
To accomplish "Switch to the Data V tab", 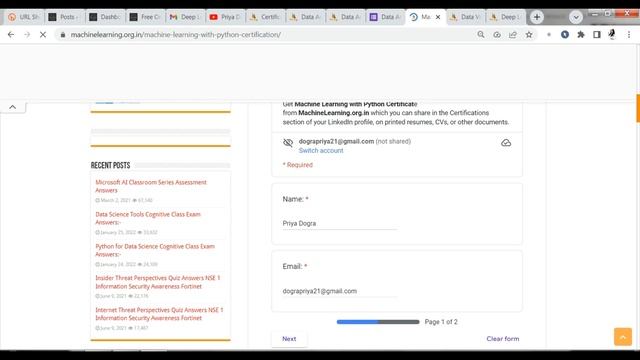I will tap(465, 17).
